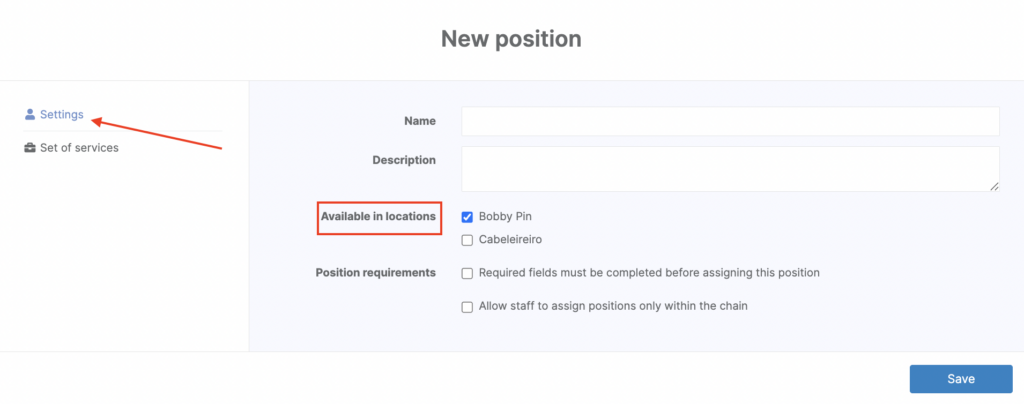Check the Cabeleireiro location checkbox
The height and width of the screenshot is (404, 1024).
[x=467, y=240]
